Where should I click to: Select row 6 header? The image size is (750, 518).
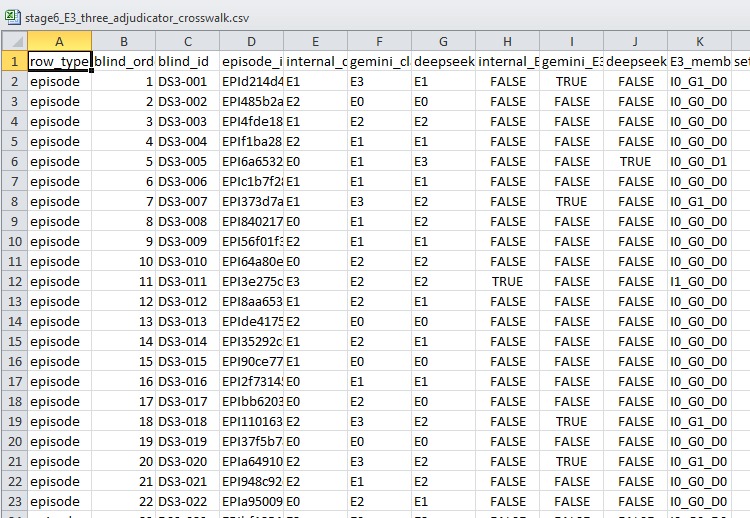tap(14, 161)
